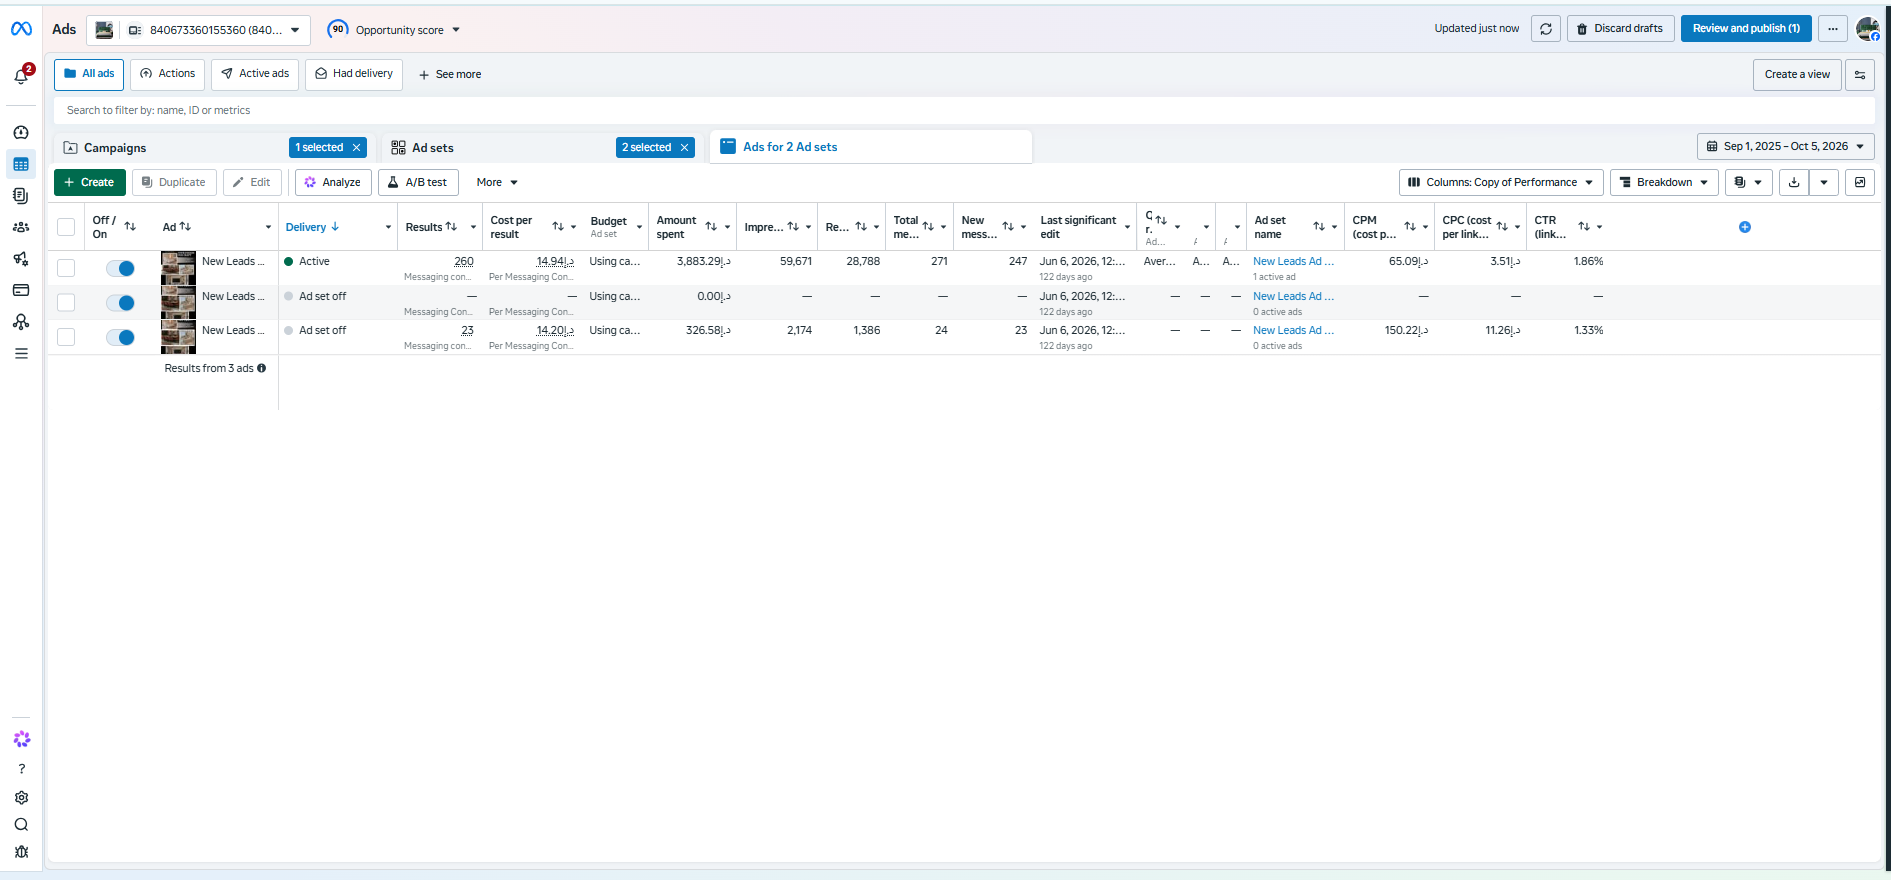Click the profile avatar

click(1868, 29)
